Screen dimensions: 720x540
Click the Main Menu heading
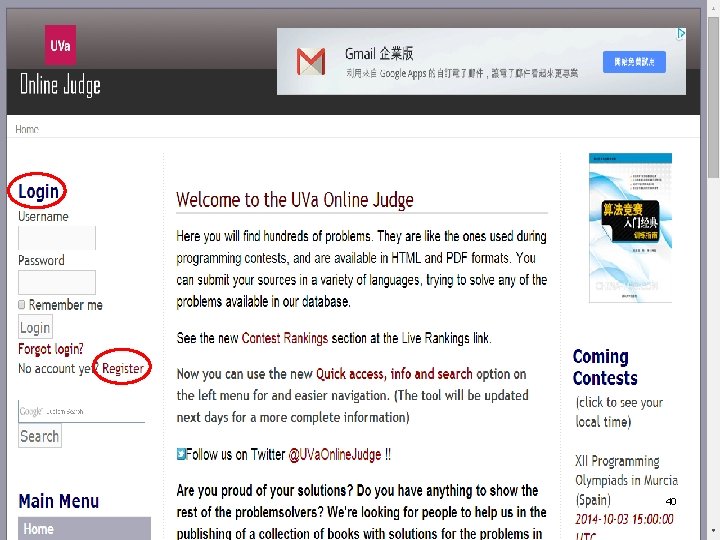tap(59, 501)
